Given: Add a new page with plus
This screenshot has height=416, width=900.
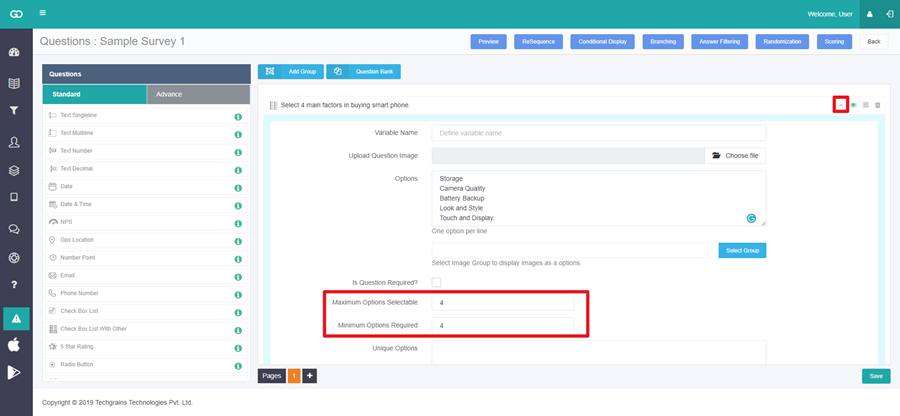Looking at the screenshot, I should (309, 376).
